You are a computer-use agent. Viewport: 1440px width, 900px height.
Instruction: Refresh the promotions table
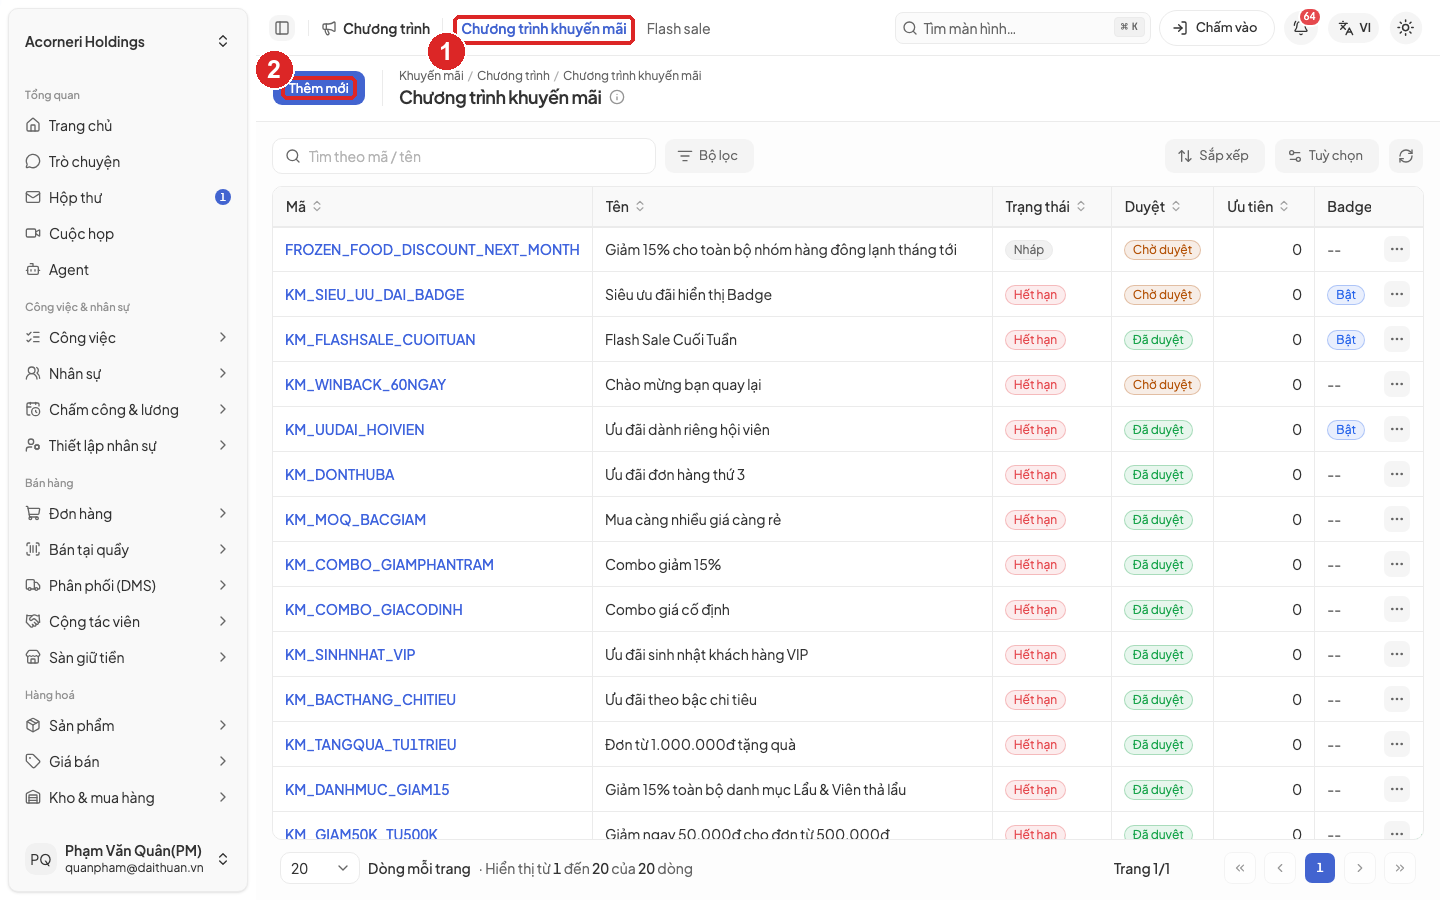coord(1405,156)
